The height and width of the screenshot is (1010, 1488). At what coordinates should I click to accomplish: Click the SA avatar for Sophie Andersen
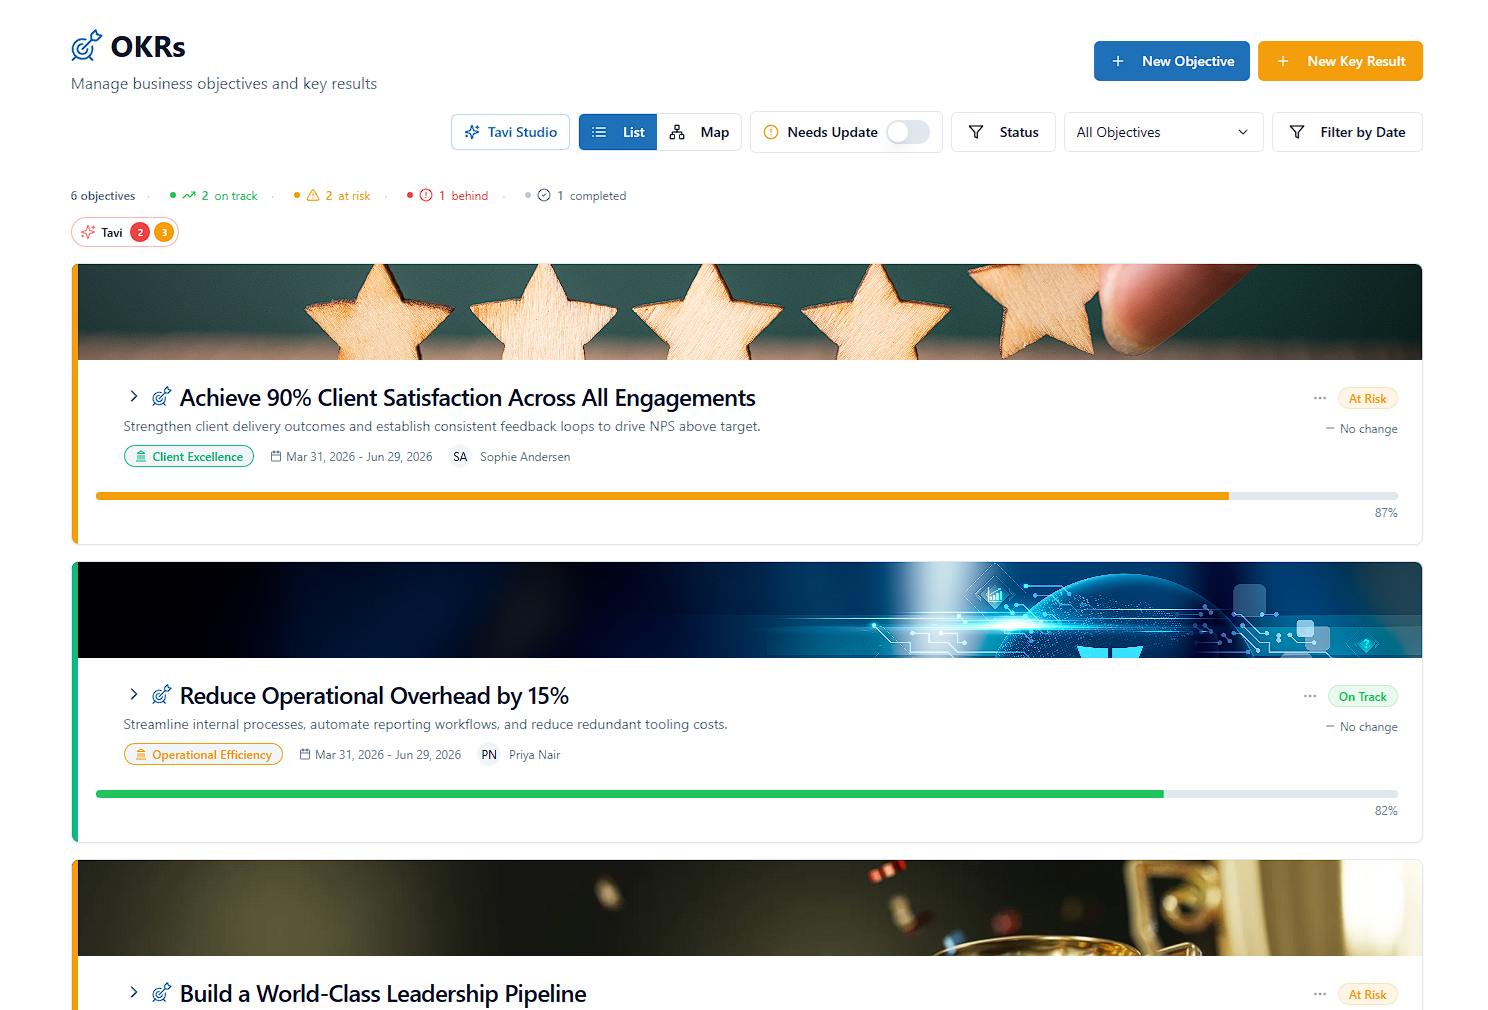coord(460,456)
